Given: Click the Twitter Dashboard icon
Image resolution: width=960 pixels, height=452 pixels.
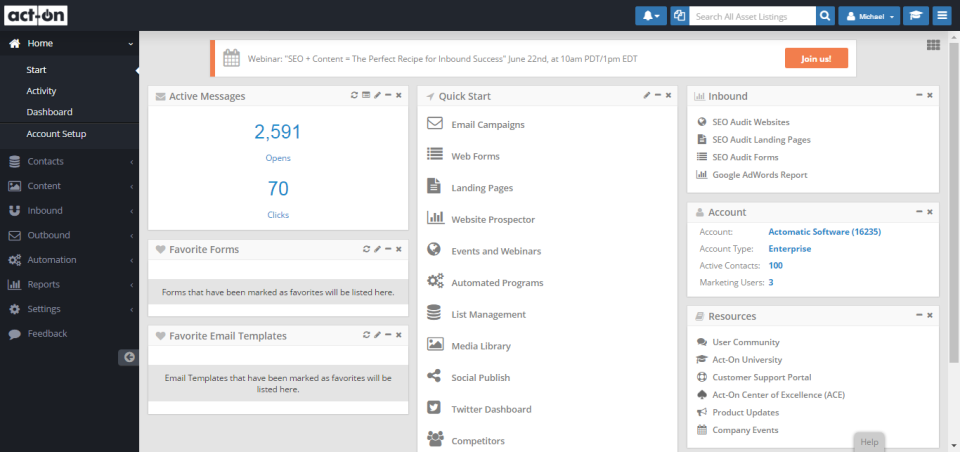Looking at the screenshot, I should tap(434, 408).
